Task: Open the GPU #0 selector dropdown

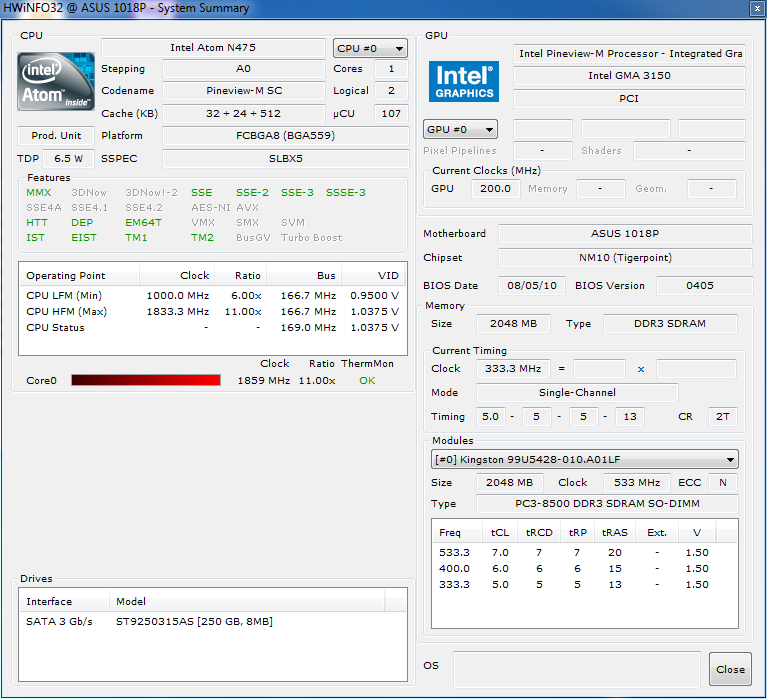Action: 460,130
